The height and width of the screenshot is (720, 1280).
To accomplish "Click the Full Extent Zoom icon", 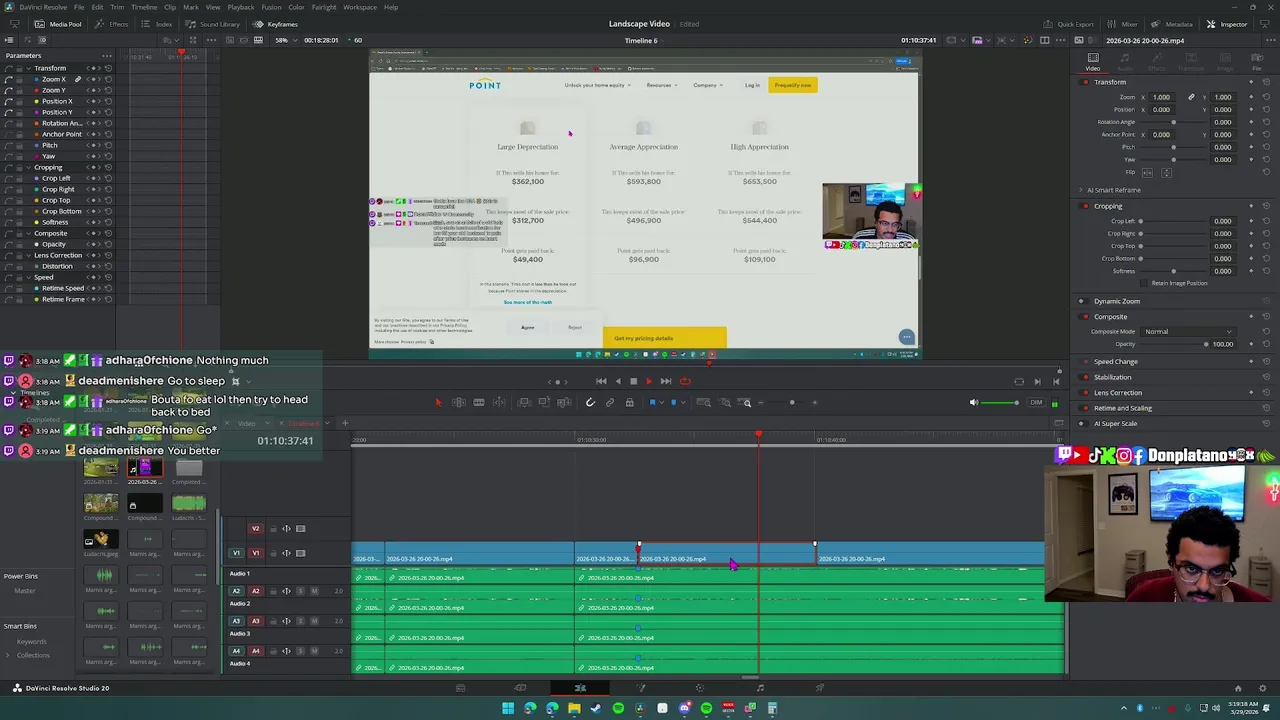I will pyautogui.click(x=704, y=402).
